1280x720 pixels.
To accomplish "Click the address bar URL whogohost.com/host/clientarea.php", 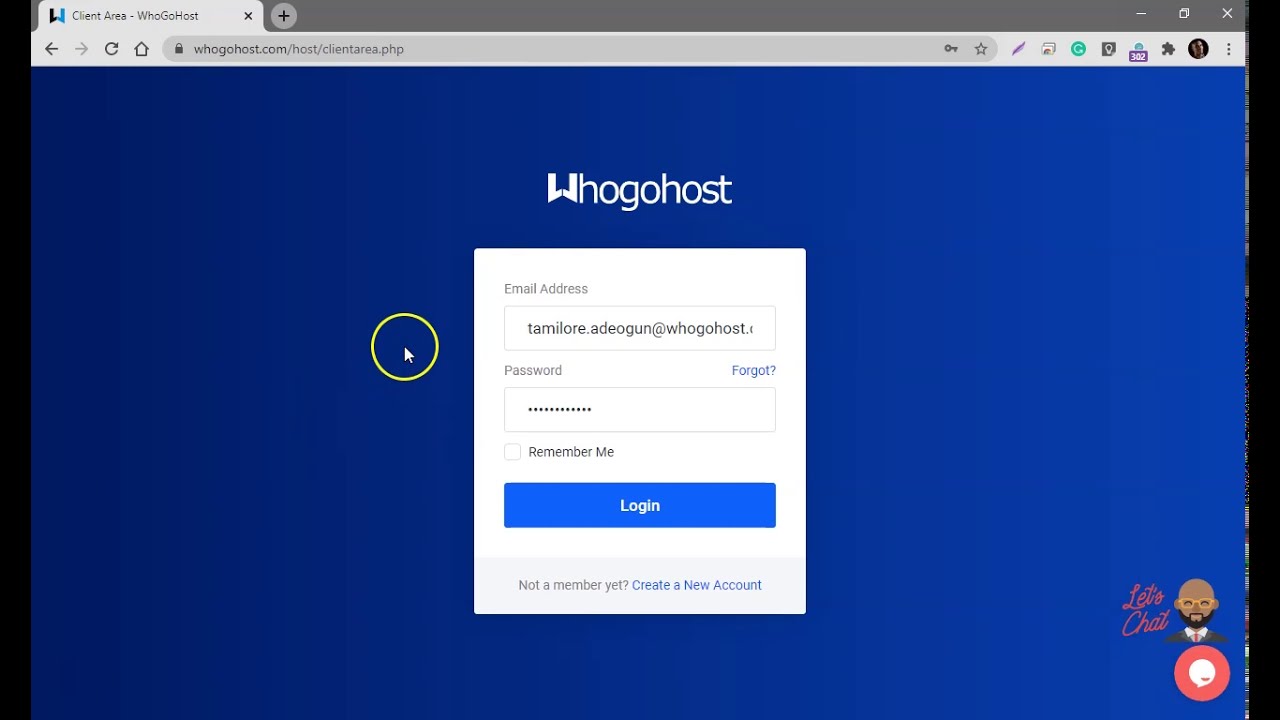I will point(299,49).
